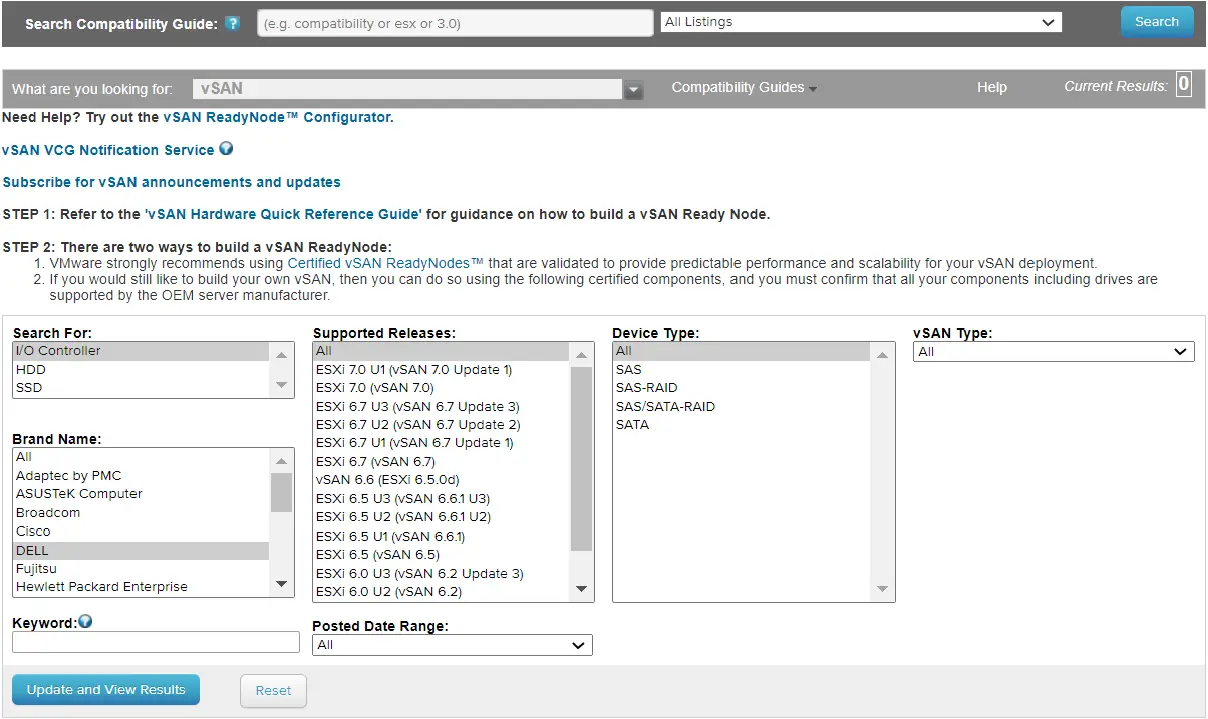Select SAS-RAID device type
1208x719 pixels.
click(742, 388)
